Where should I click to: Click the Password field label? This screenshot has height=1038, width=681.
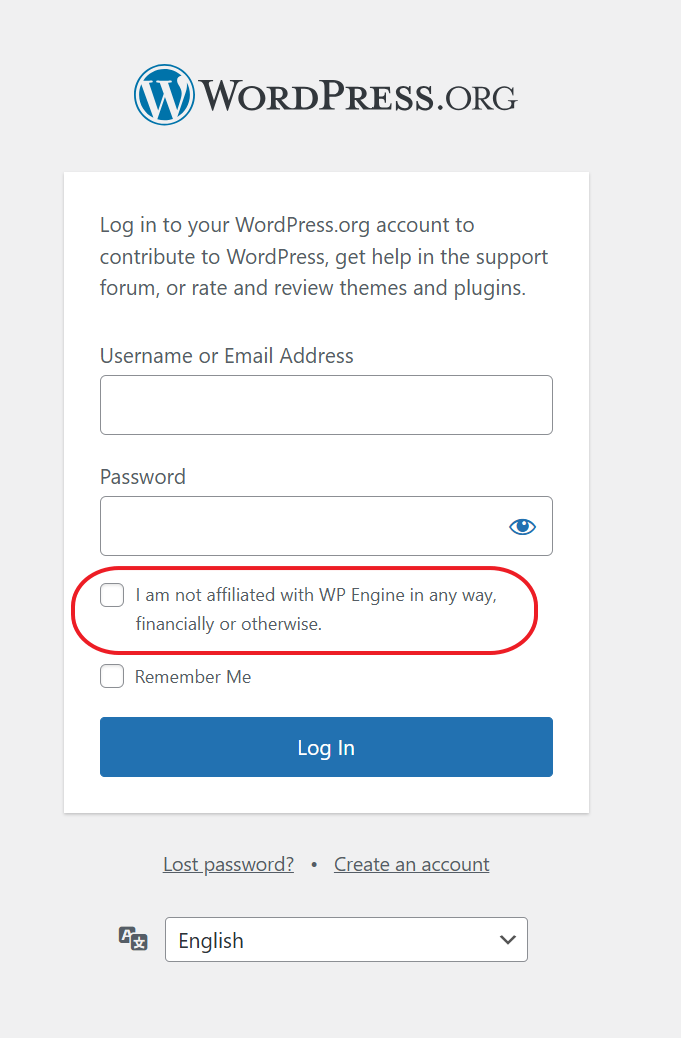pos(143,477)
